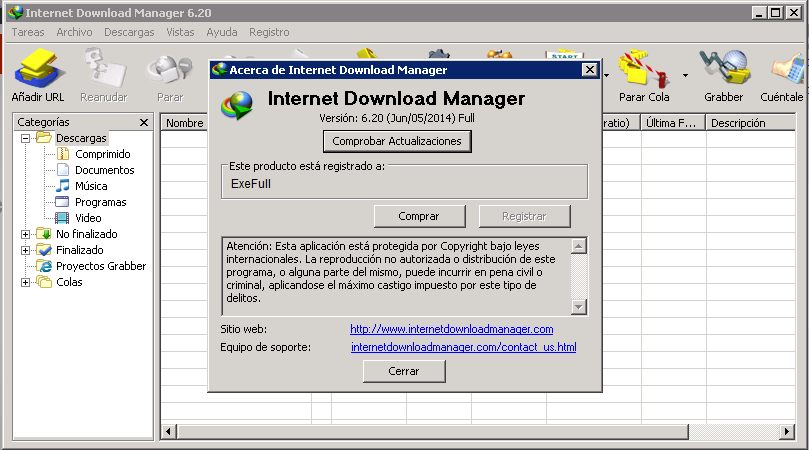Open the Archivo menu
The height and width of the screenshot is (450, 809).
pos(74,32)
